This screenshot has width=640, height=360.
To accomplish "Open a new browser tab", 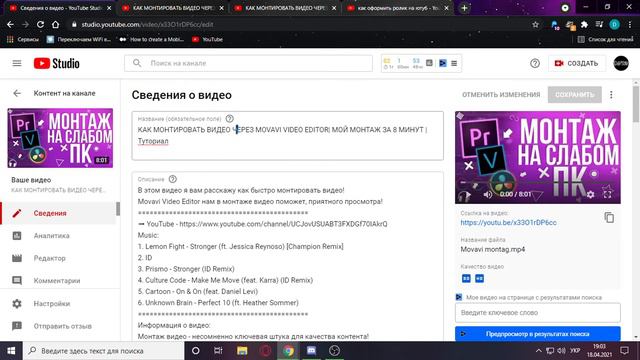I will click(464, 8).
